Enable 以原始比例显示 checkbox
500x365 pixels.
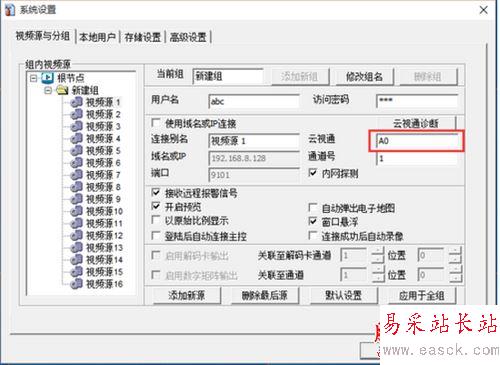[x=156, y=220]
